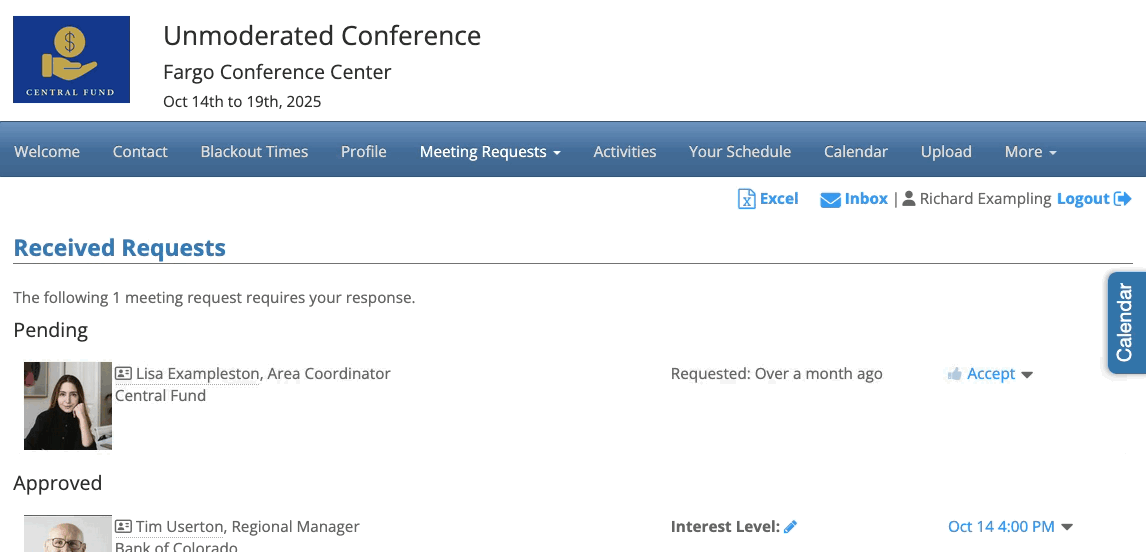
Task: Click the thumbs-up Accept icon
Action: [955, 374]
